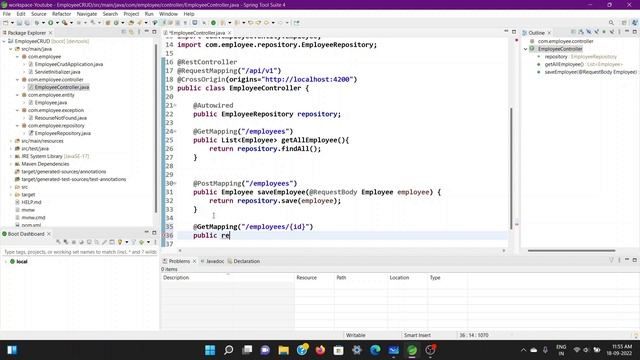Maximize the Outline panel
This screenshot has width=640, height=360.
(634, 32)
